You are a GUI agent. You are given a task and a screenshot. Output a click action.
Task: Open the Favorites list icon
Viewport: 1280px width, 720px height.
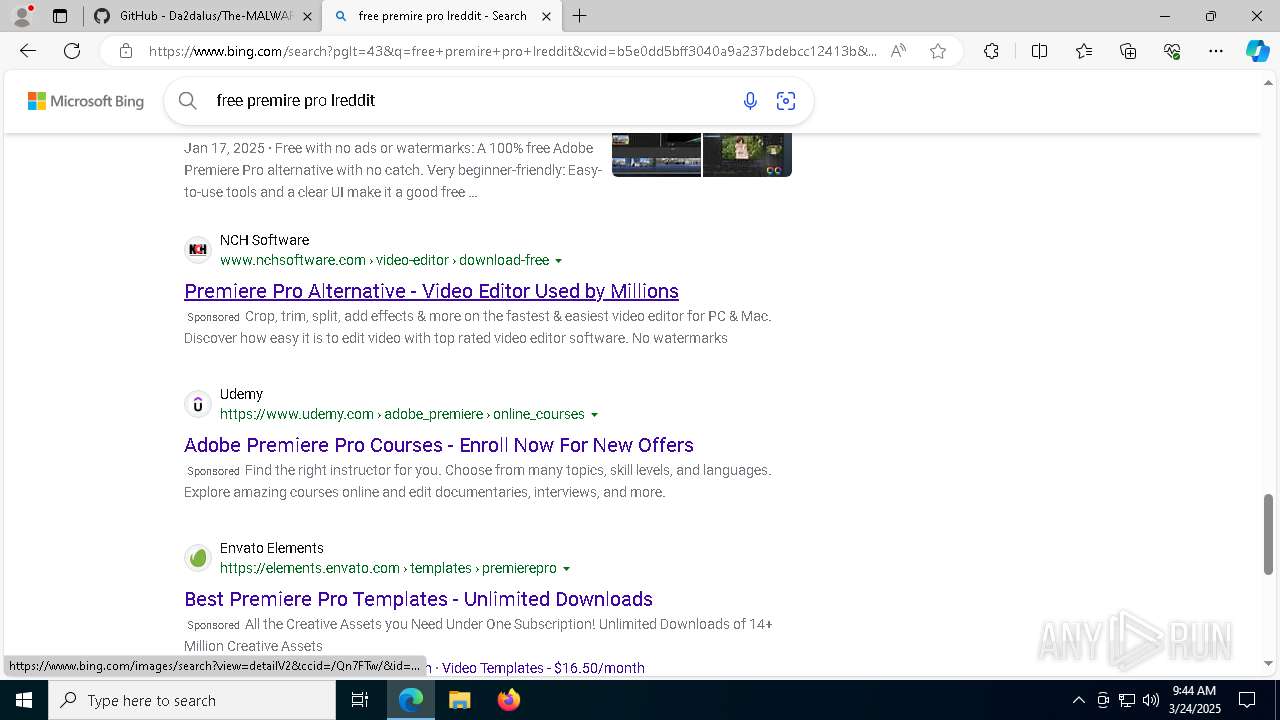1084,51
